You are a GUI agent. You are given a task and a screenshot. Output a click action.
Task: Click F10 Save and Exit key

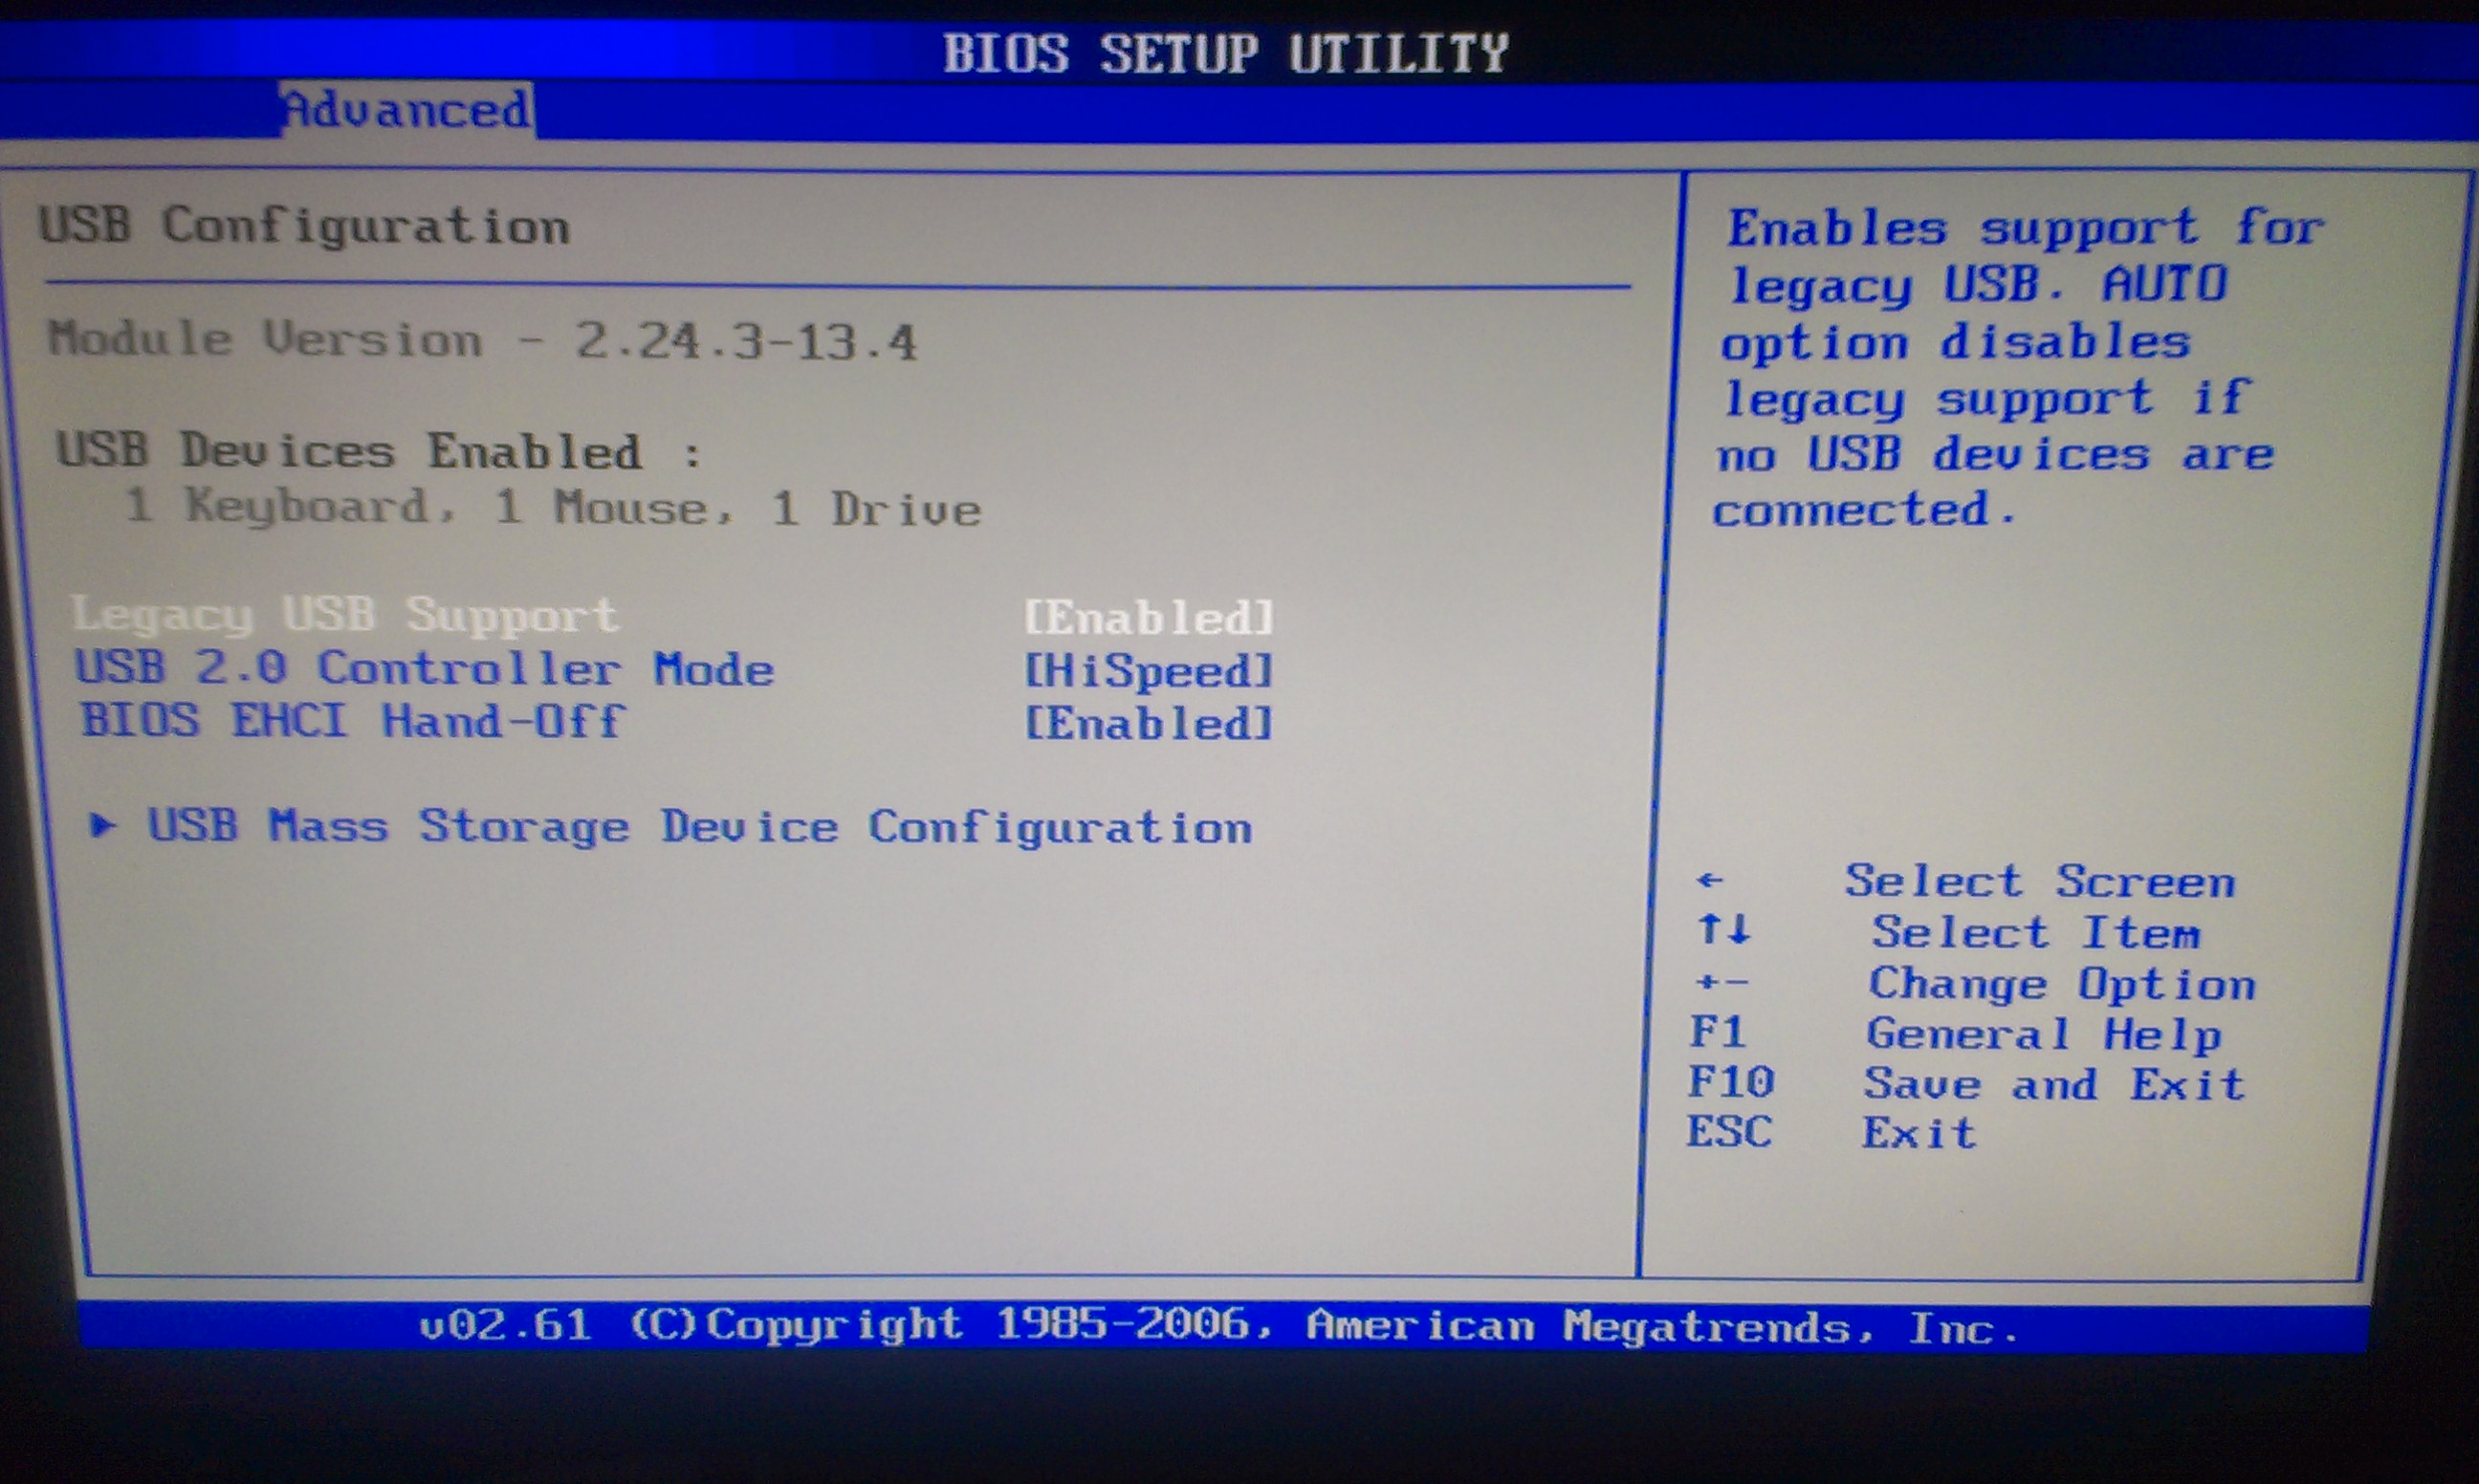point(1731,1082)
